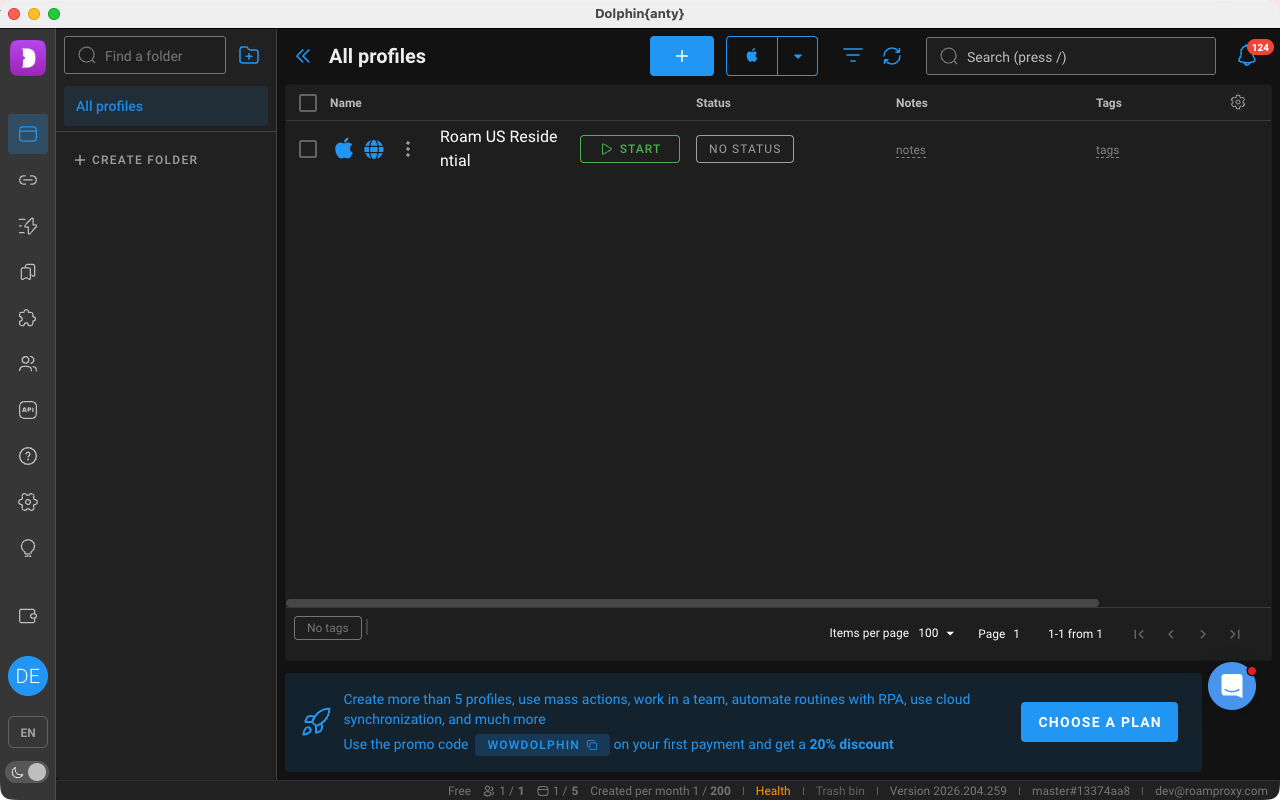Click the lightbulb ideas icon

28,548
